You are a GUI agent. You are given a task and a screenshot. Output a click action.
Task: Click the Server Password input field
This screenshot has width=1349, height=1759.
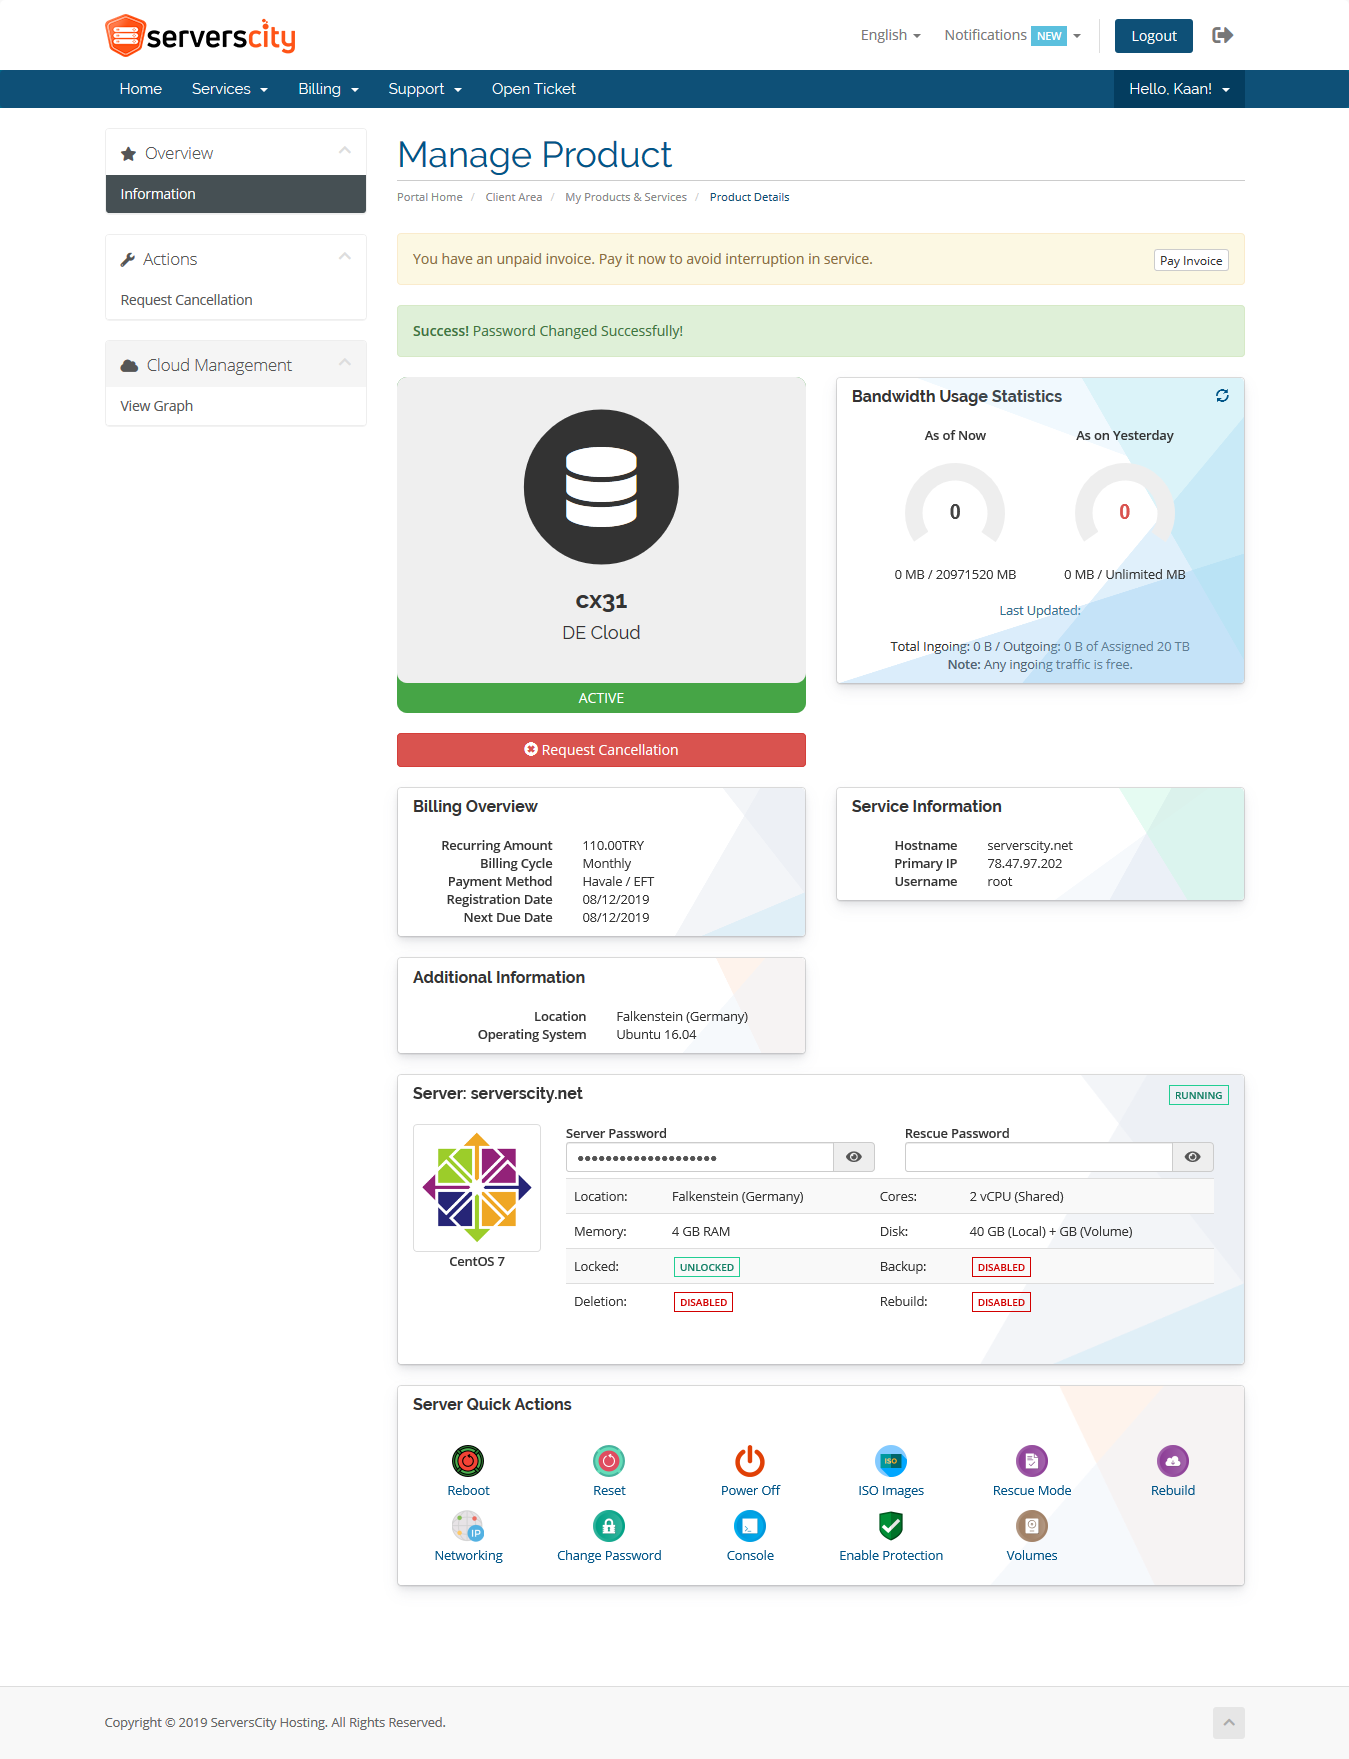(700, 1157)
